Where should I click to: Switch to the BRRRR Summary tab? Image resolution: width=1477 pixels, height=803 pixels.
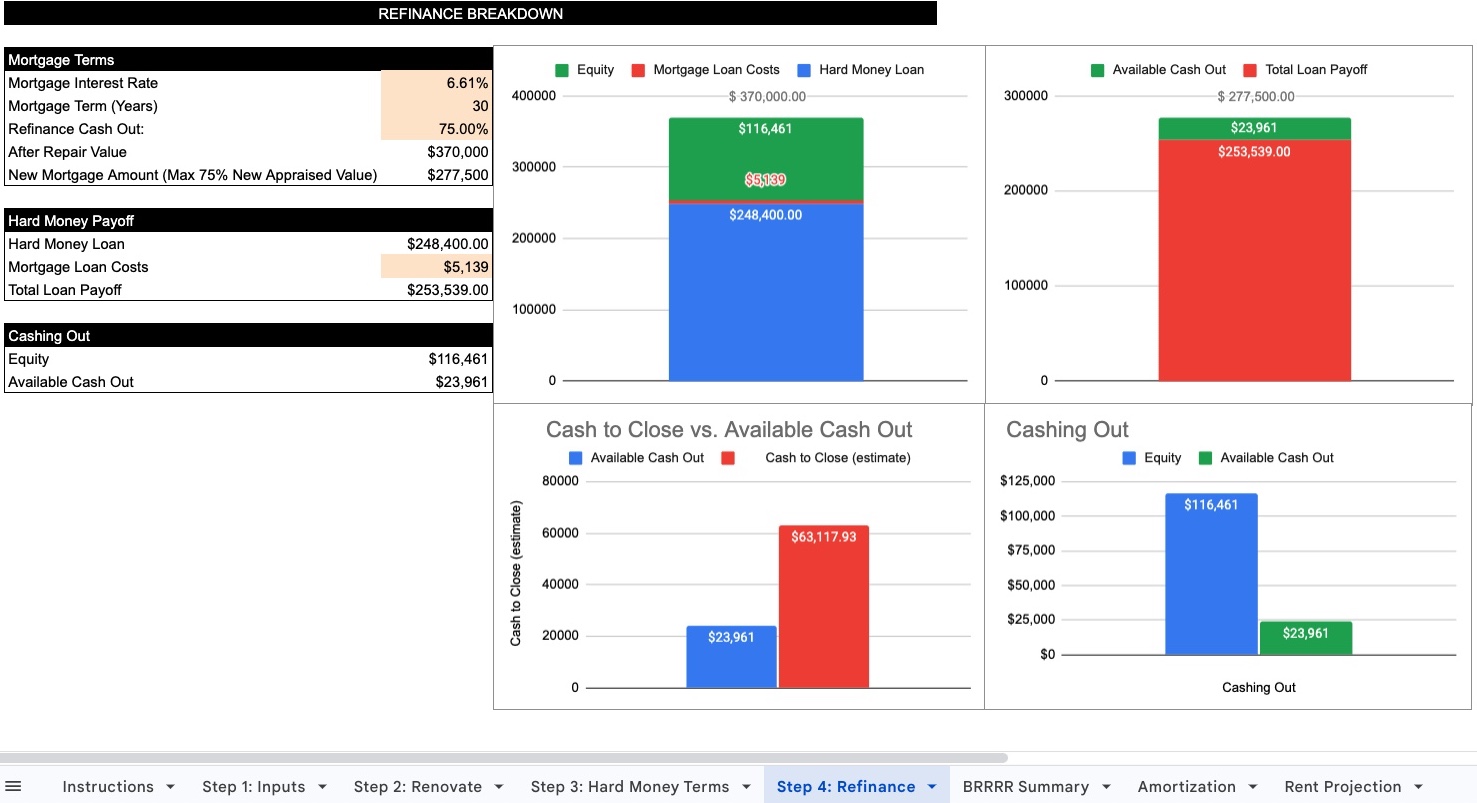1025,787
